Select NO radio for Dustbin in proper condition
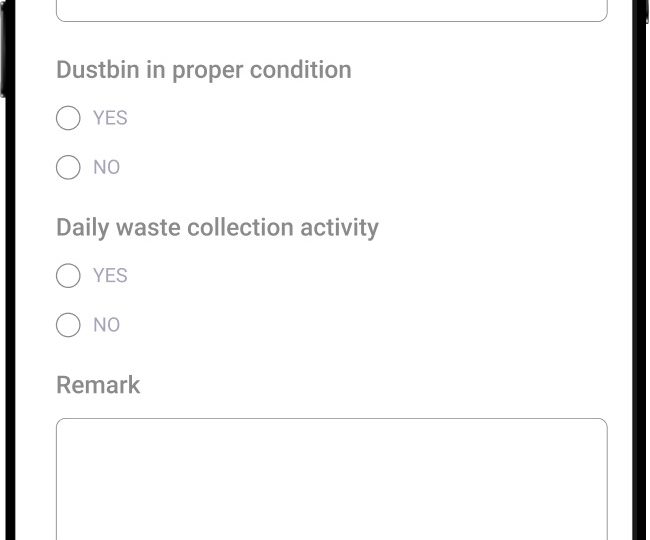Screen dimensions: 650x540 pos(68,167)
